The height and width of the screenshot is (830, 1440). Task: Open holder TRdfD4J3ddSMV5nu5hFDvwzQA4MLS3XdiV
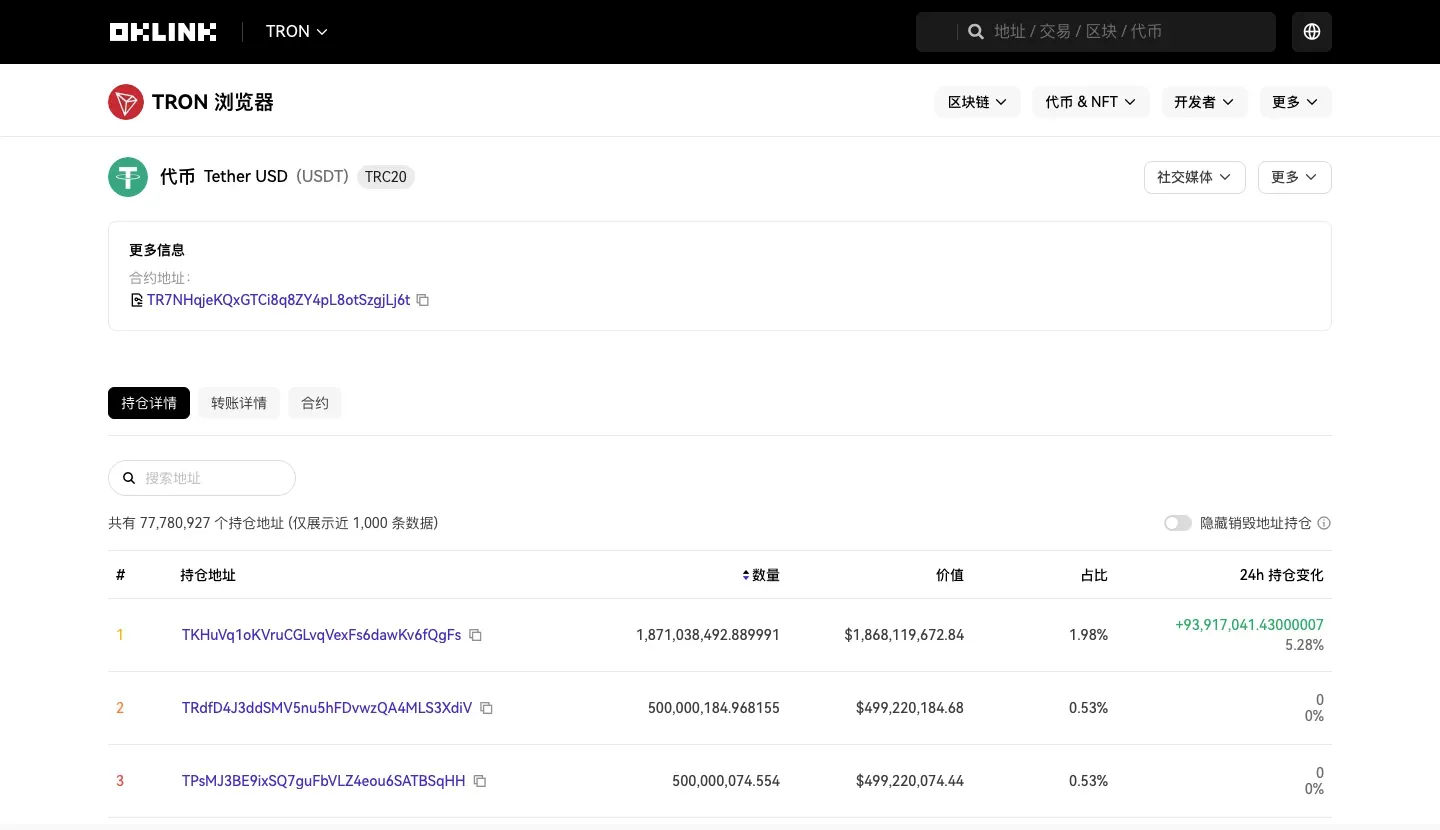pyautogui.click(x=327, y=708)
